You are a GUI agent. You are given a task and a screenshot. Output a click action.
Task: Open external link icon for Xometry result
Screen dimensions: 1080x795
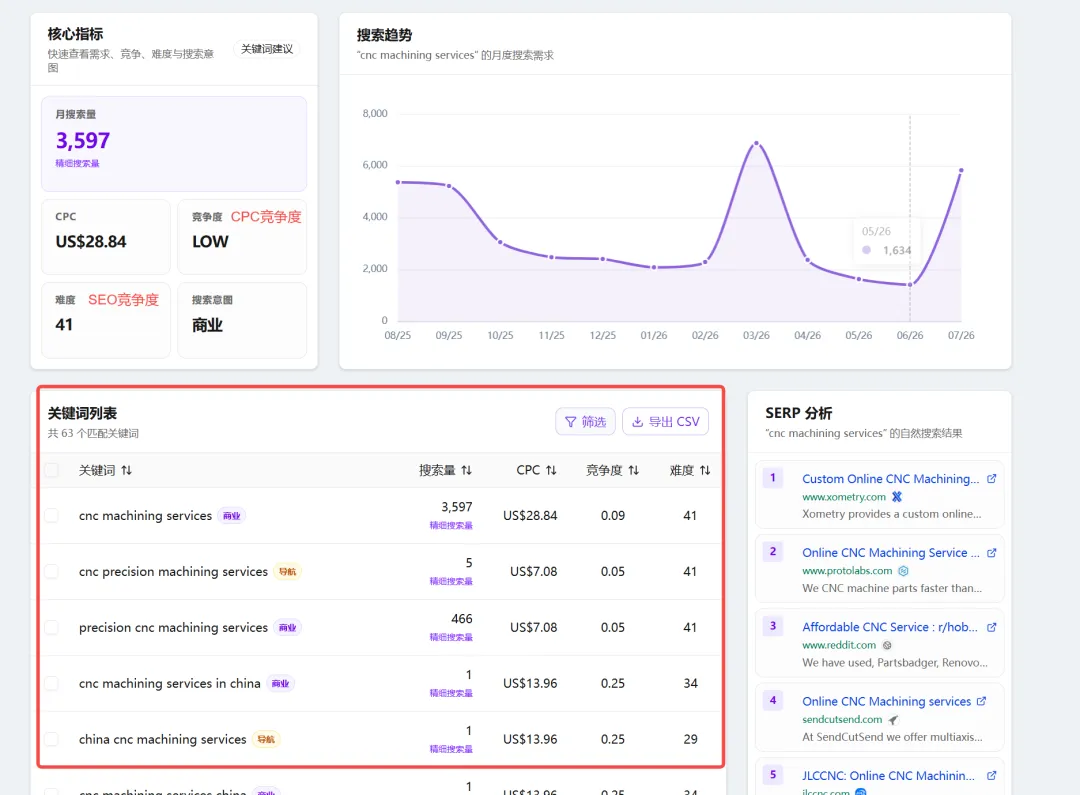[x=991, y=479]
